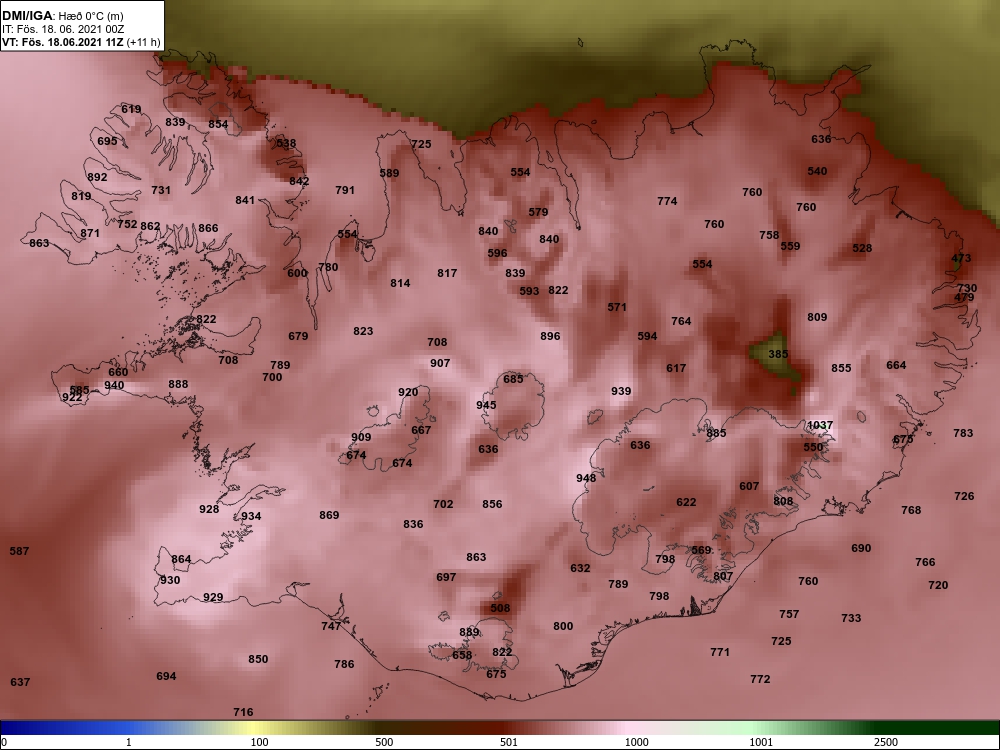Click the 501 label on the color scale
Screen dimensions: 1000x750
509,742
